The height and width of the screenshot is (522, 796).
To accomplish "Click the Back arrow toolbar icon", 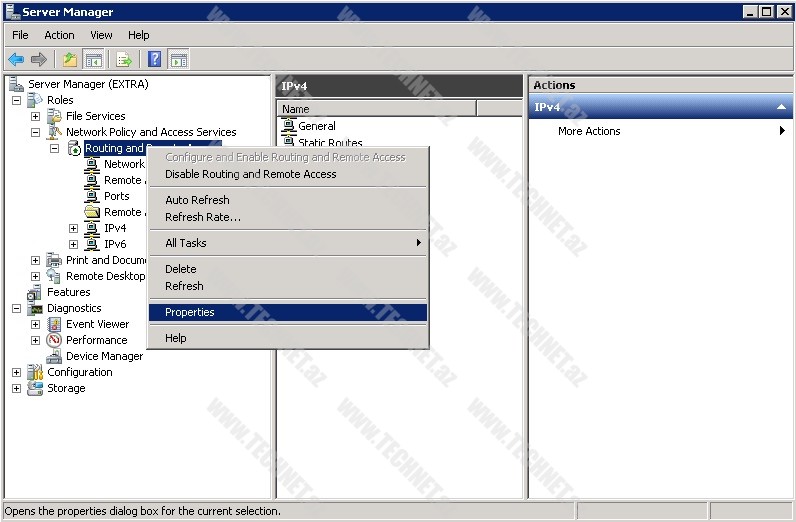I will pyautogui.click(x=16, y=59).
